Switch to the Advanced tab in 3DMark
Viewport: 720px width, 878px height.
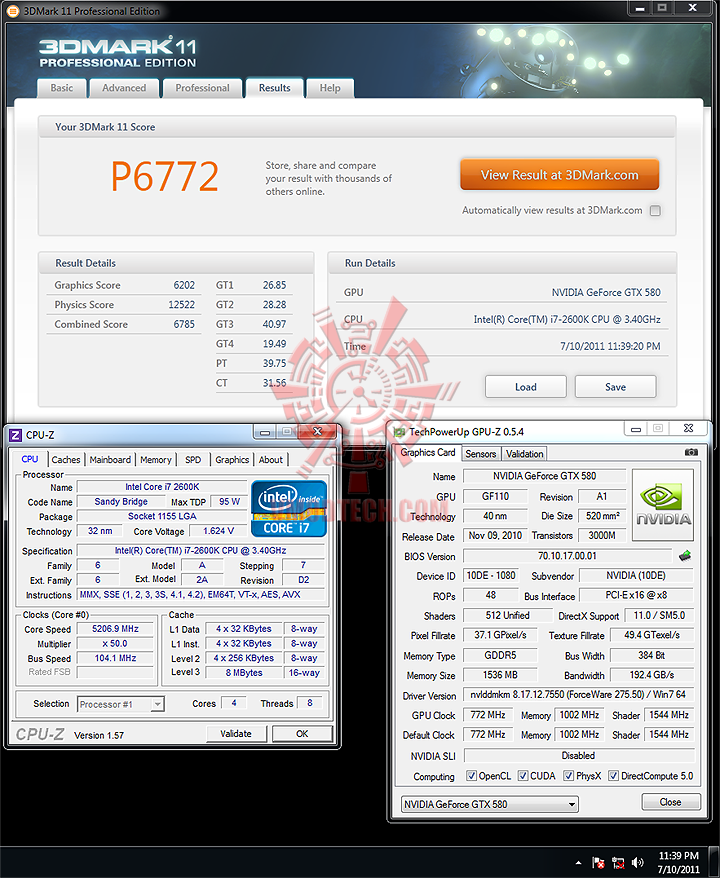(x=124, y=88)
